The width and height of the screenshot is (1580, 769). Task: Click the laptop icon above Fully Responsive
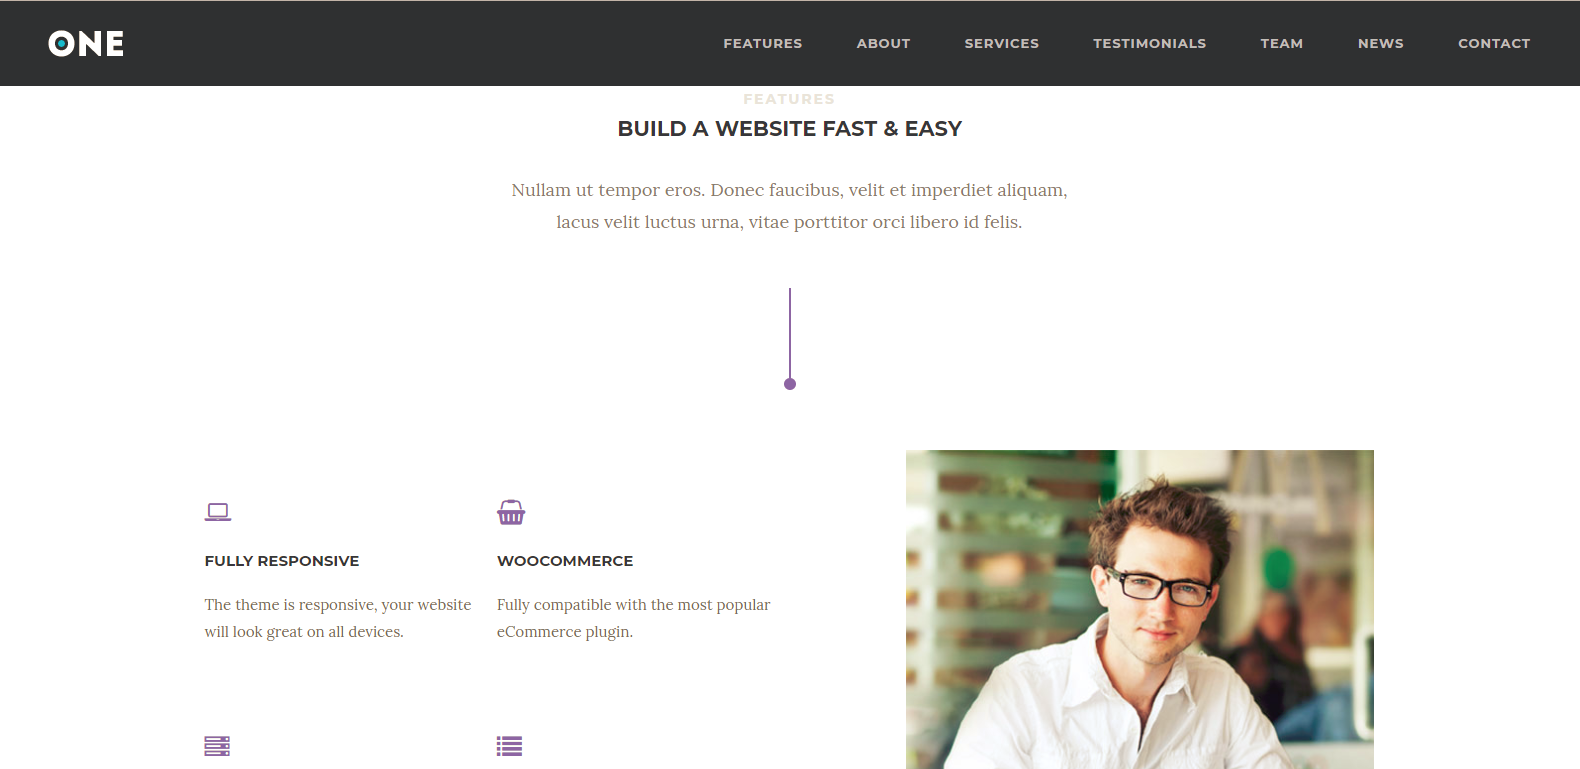(x=218, y=512)
